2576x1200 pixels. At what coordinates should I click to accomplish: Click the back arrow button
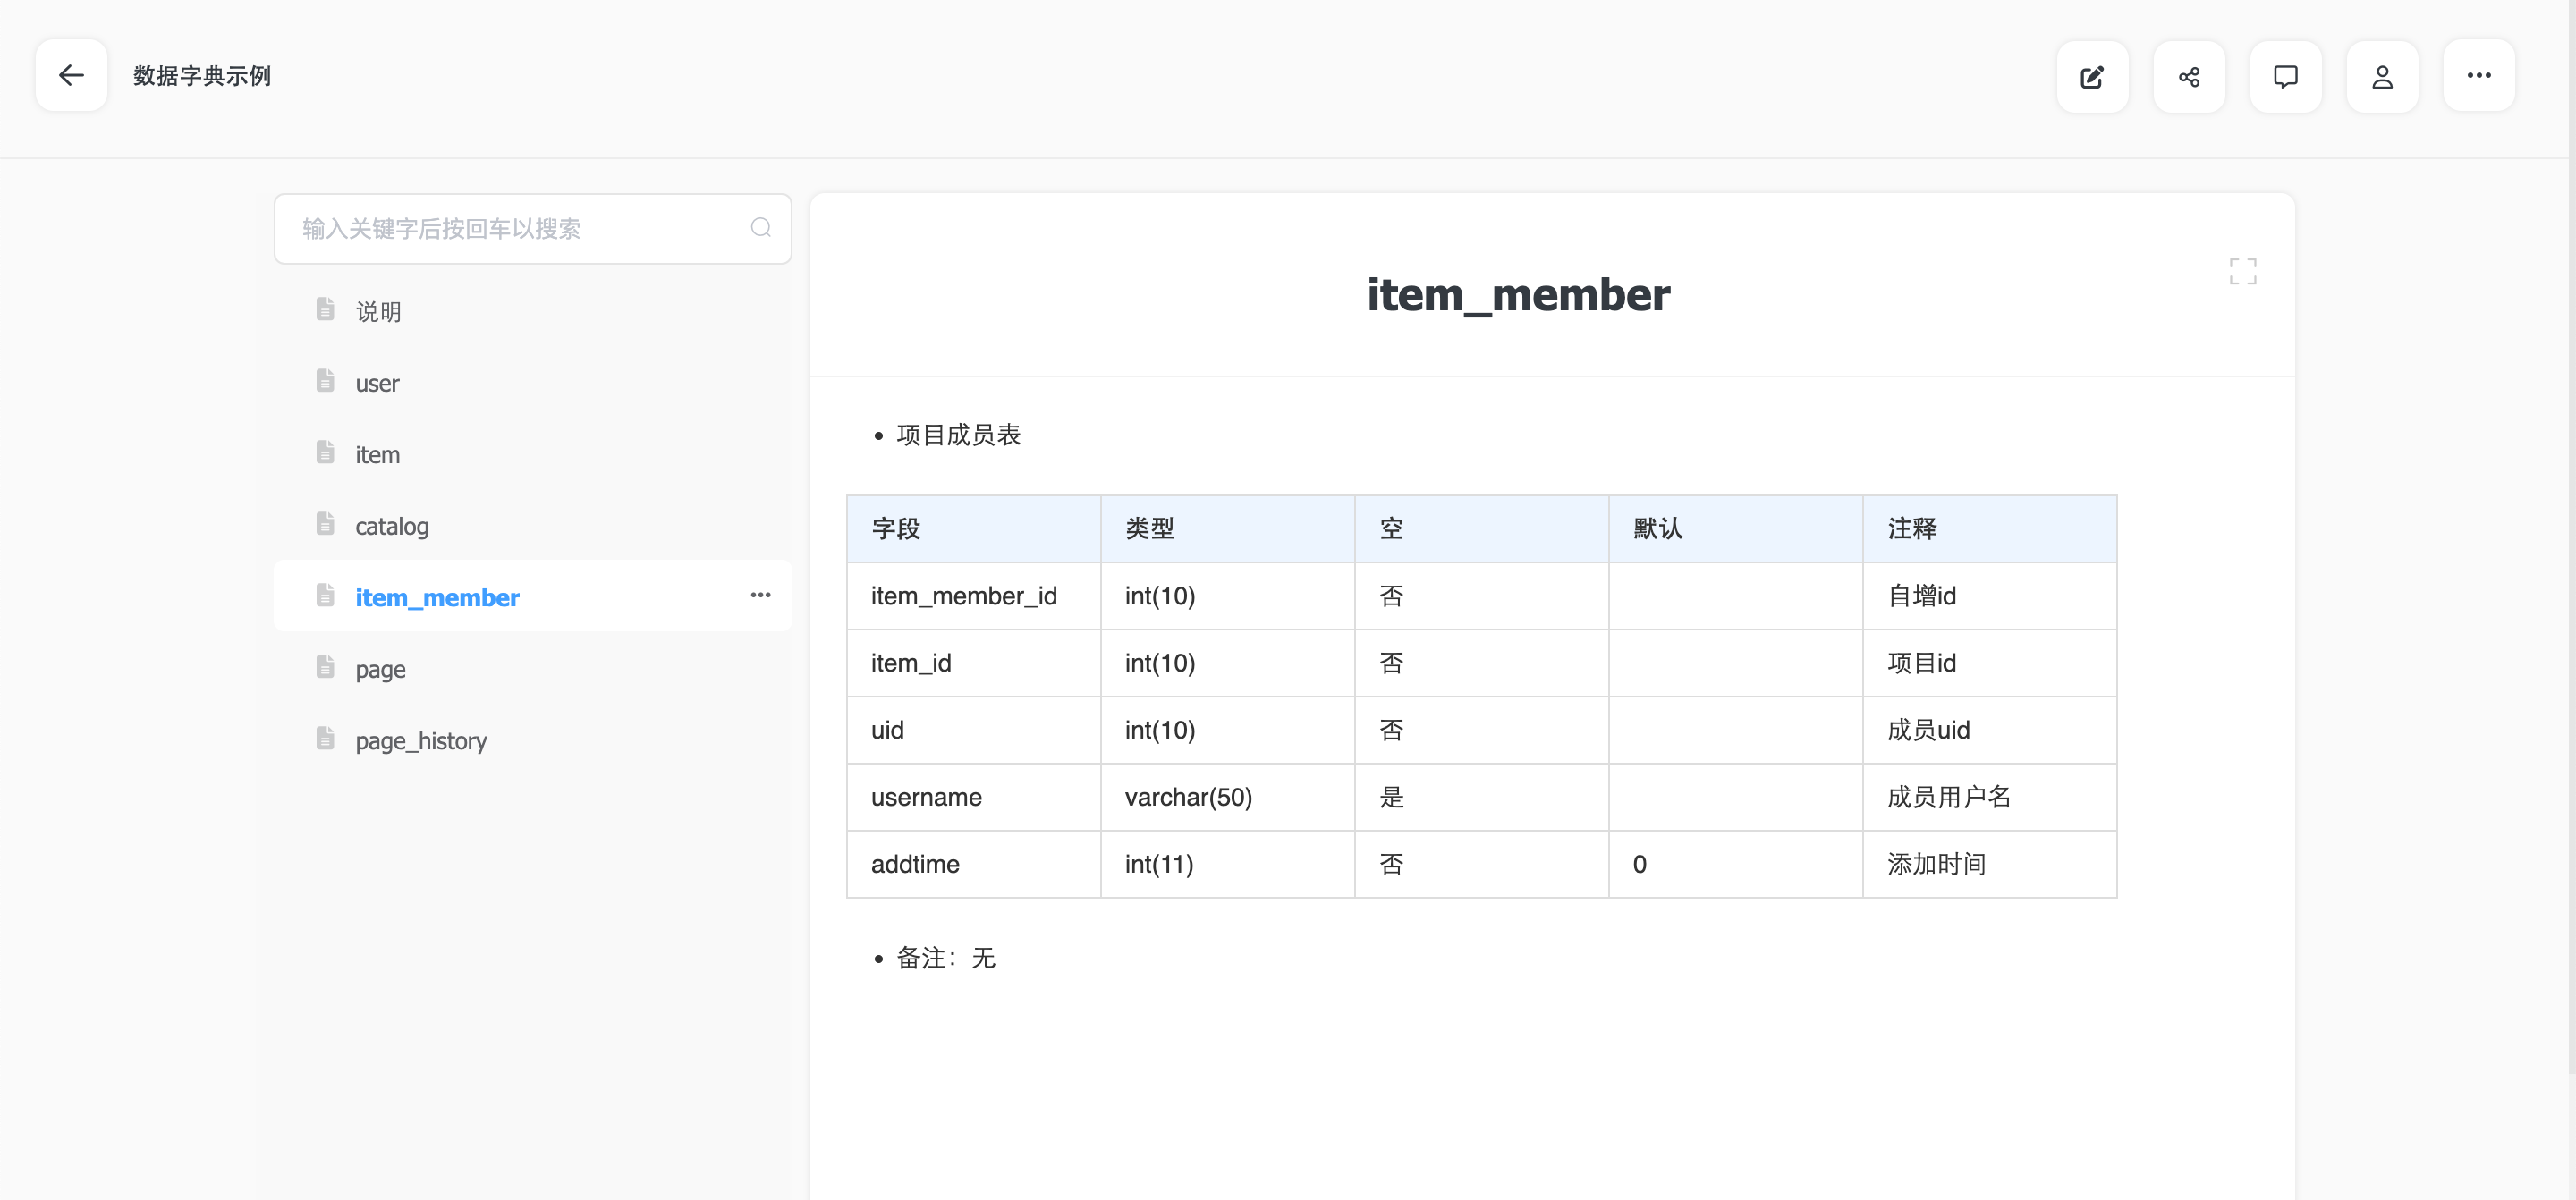pyautogui.click(x=71, y=75)
